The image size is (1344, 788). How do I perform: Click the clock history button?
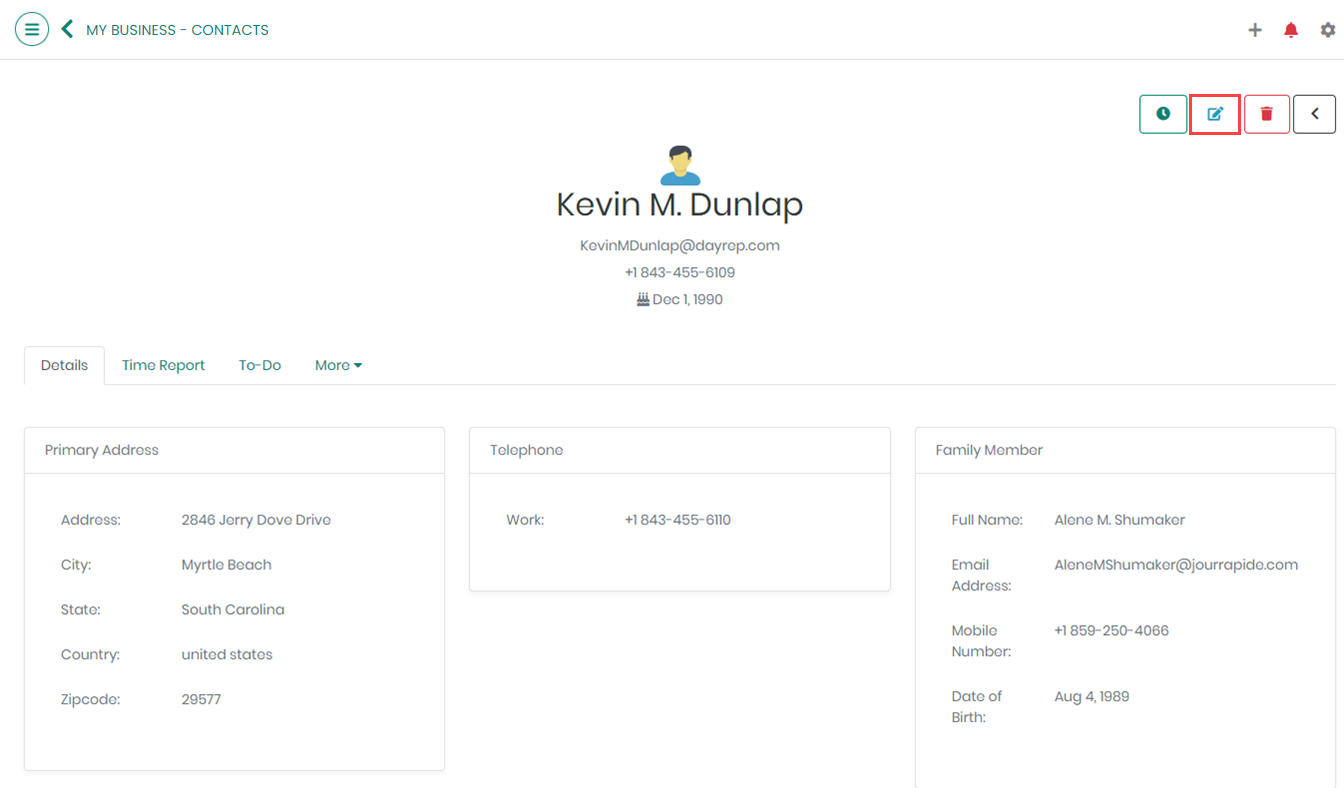pyautogui.click(x=1163, y=114)
